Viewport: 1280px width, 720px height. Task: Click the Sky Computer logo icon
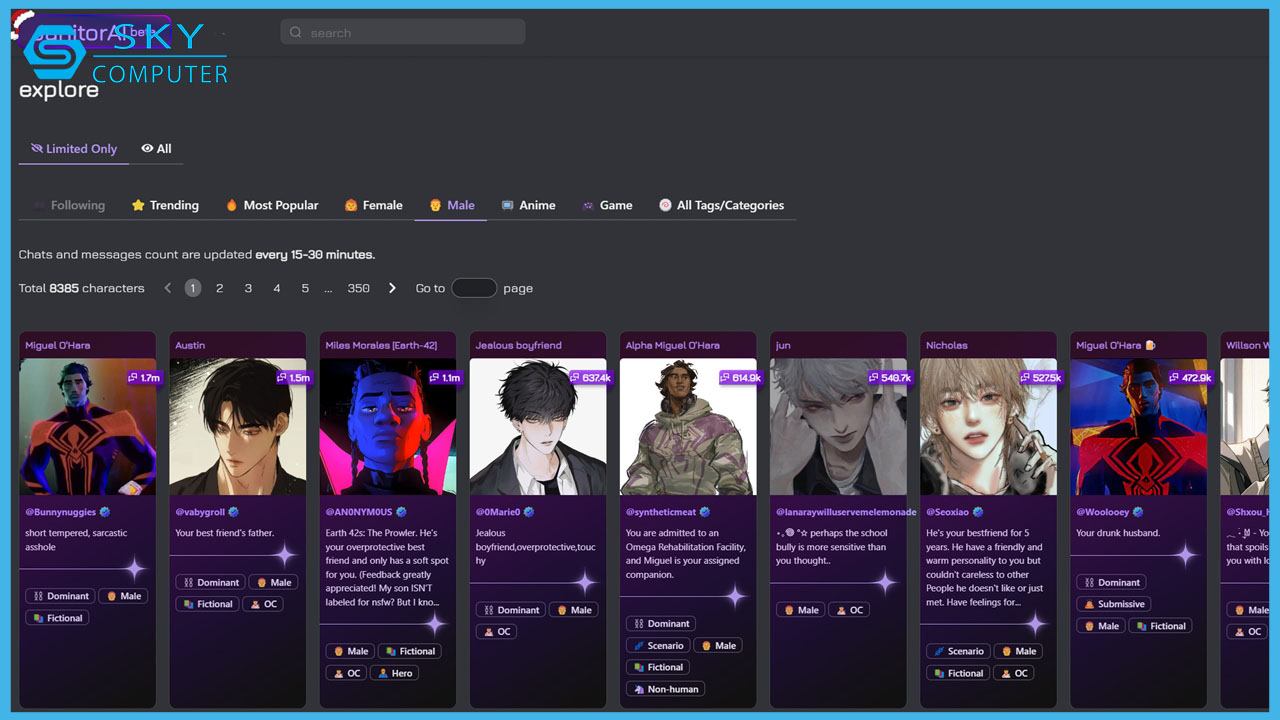point(54,52)
